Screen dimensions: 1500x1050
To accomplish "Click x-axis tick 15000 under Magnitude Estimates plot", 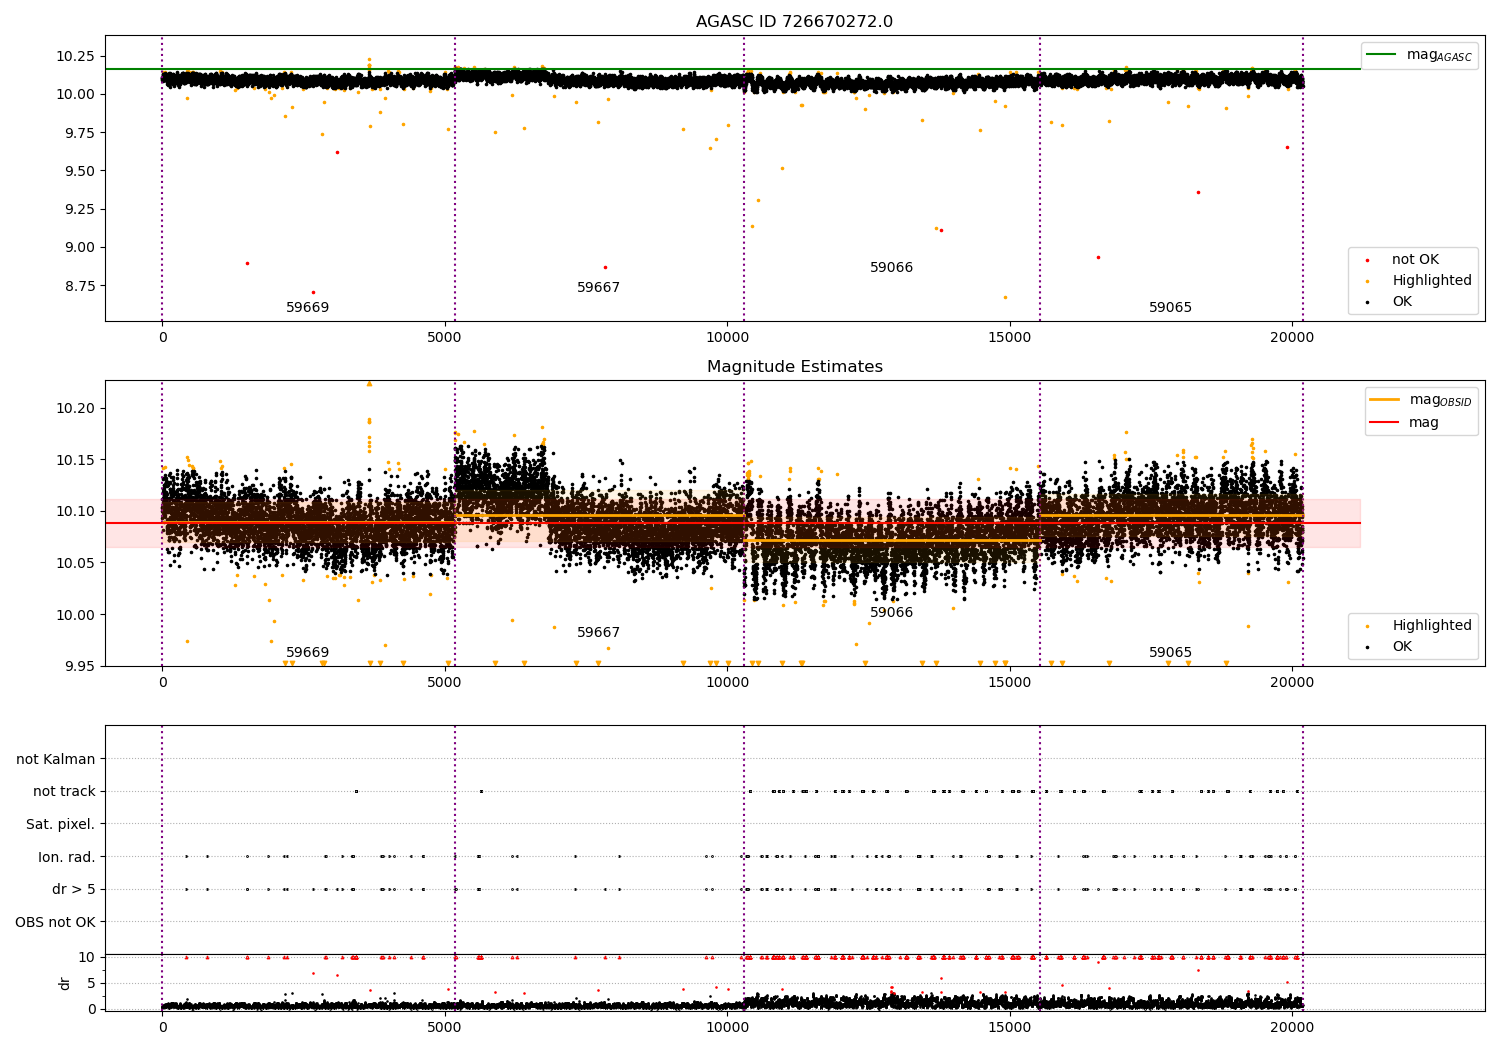I will point(1010,683).
